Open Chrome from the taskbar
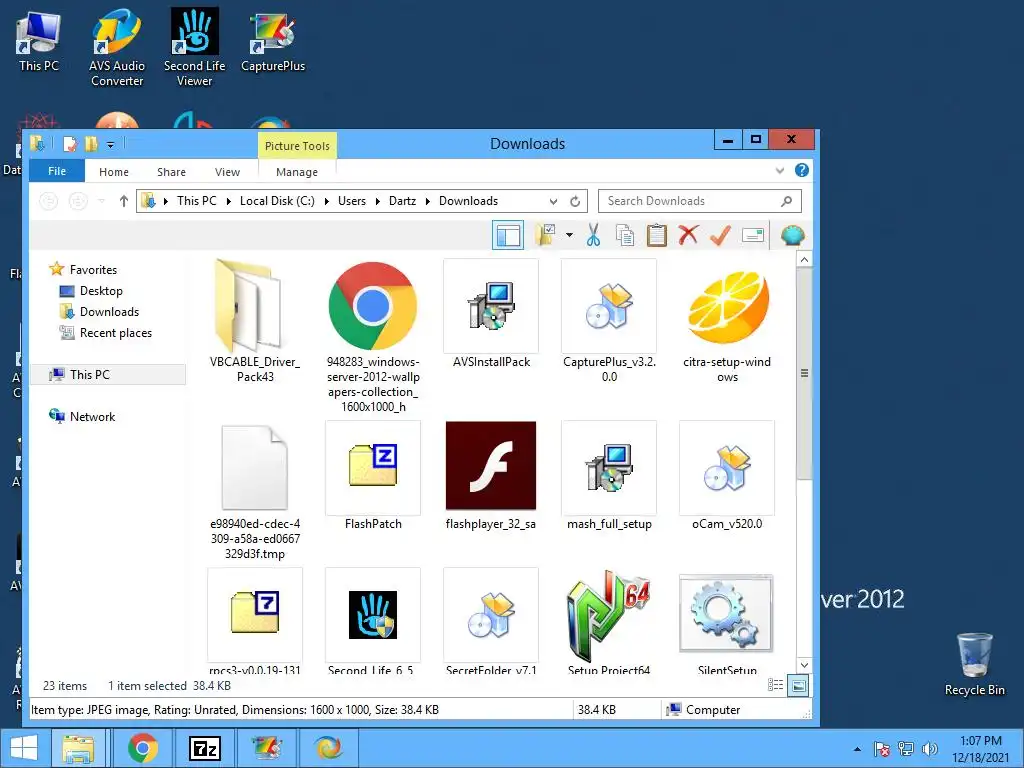The image size is (1024, 768). 143,748
